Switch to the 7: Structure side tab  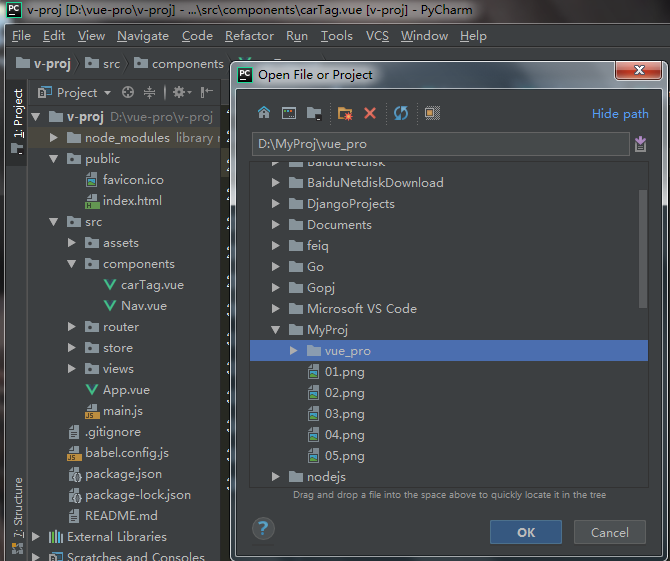coord(18,515)
